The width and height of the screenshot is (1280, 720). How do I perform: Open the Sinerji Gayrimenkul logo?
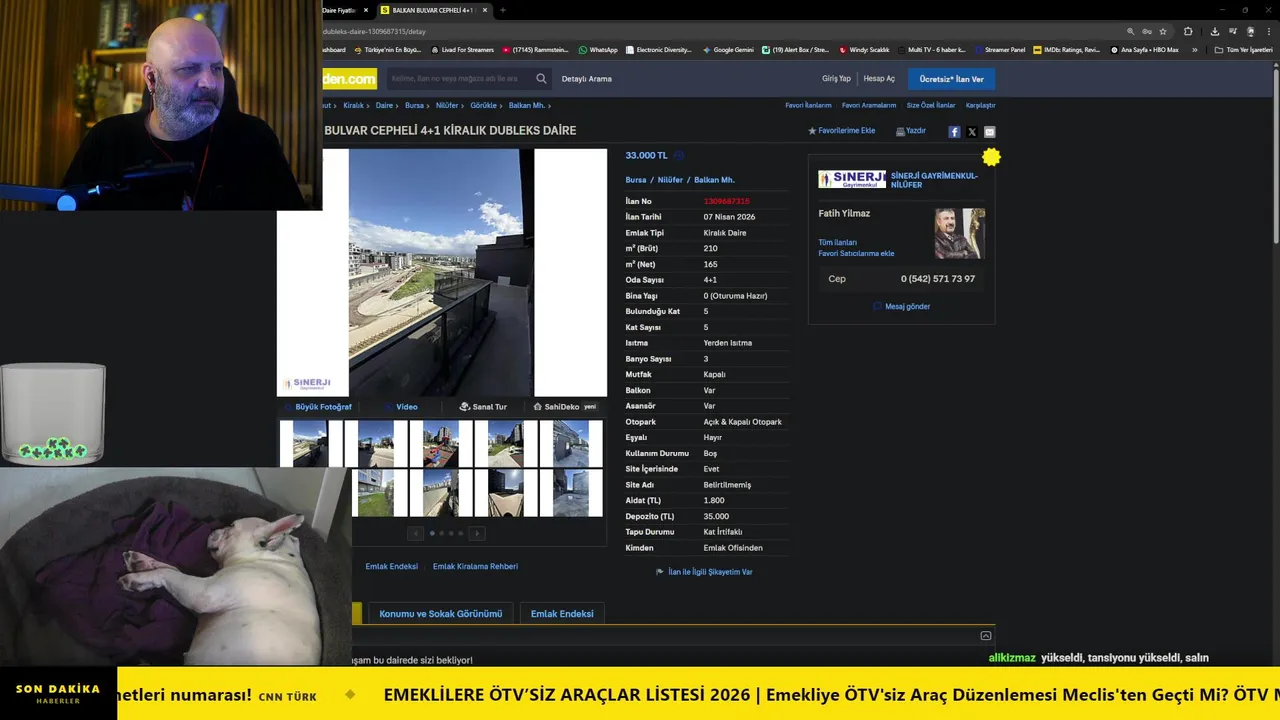[x=852, y=179]
